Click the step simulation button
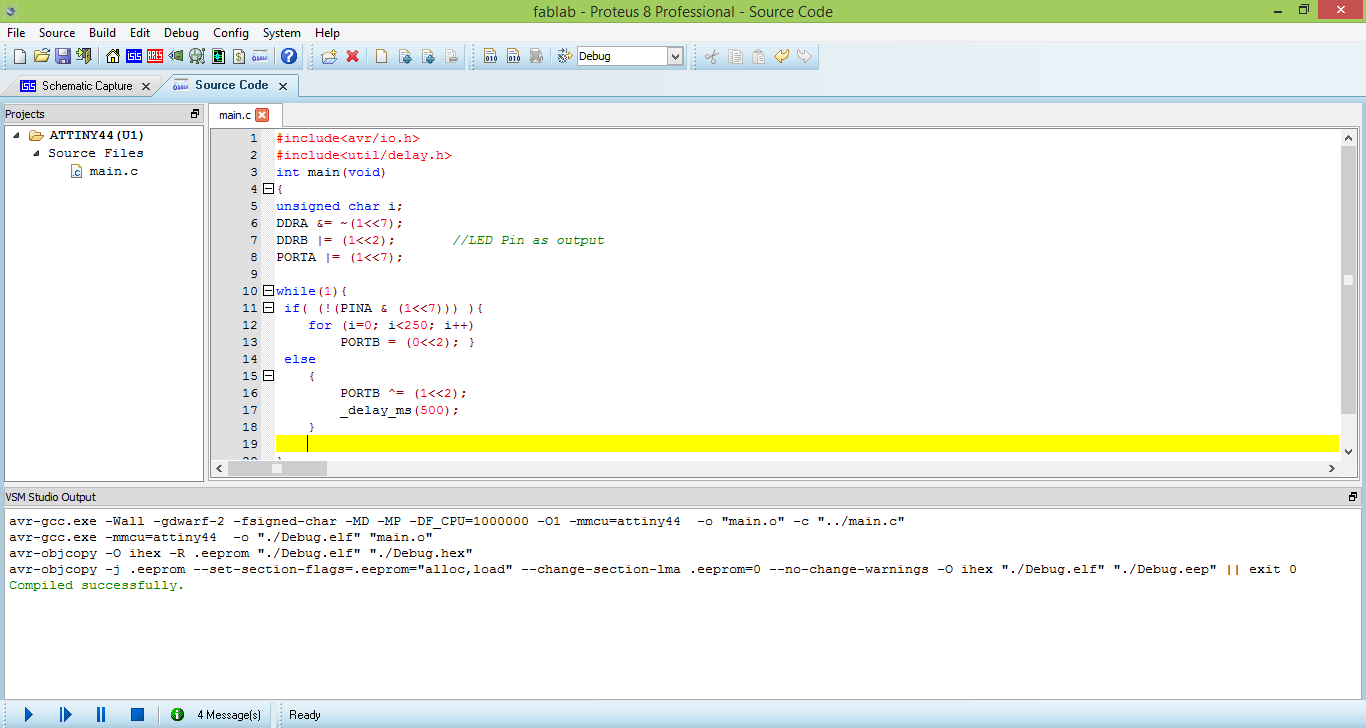1366x728 pixels. pyautogui.click(x=65, y=714)
